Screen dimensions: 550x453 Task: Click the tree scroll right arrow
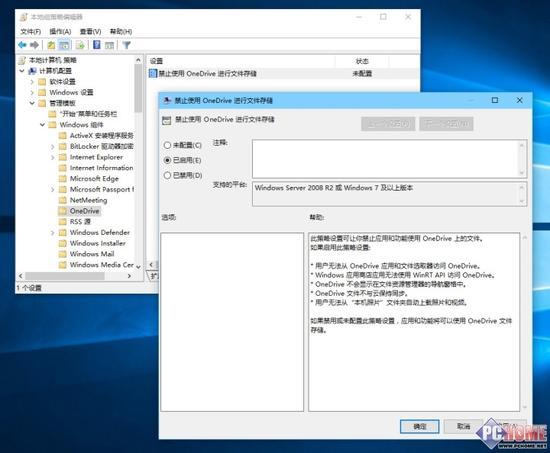point(129,276)
